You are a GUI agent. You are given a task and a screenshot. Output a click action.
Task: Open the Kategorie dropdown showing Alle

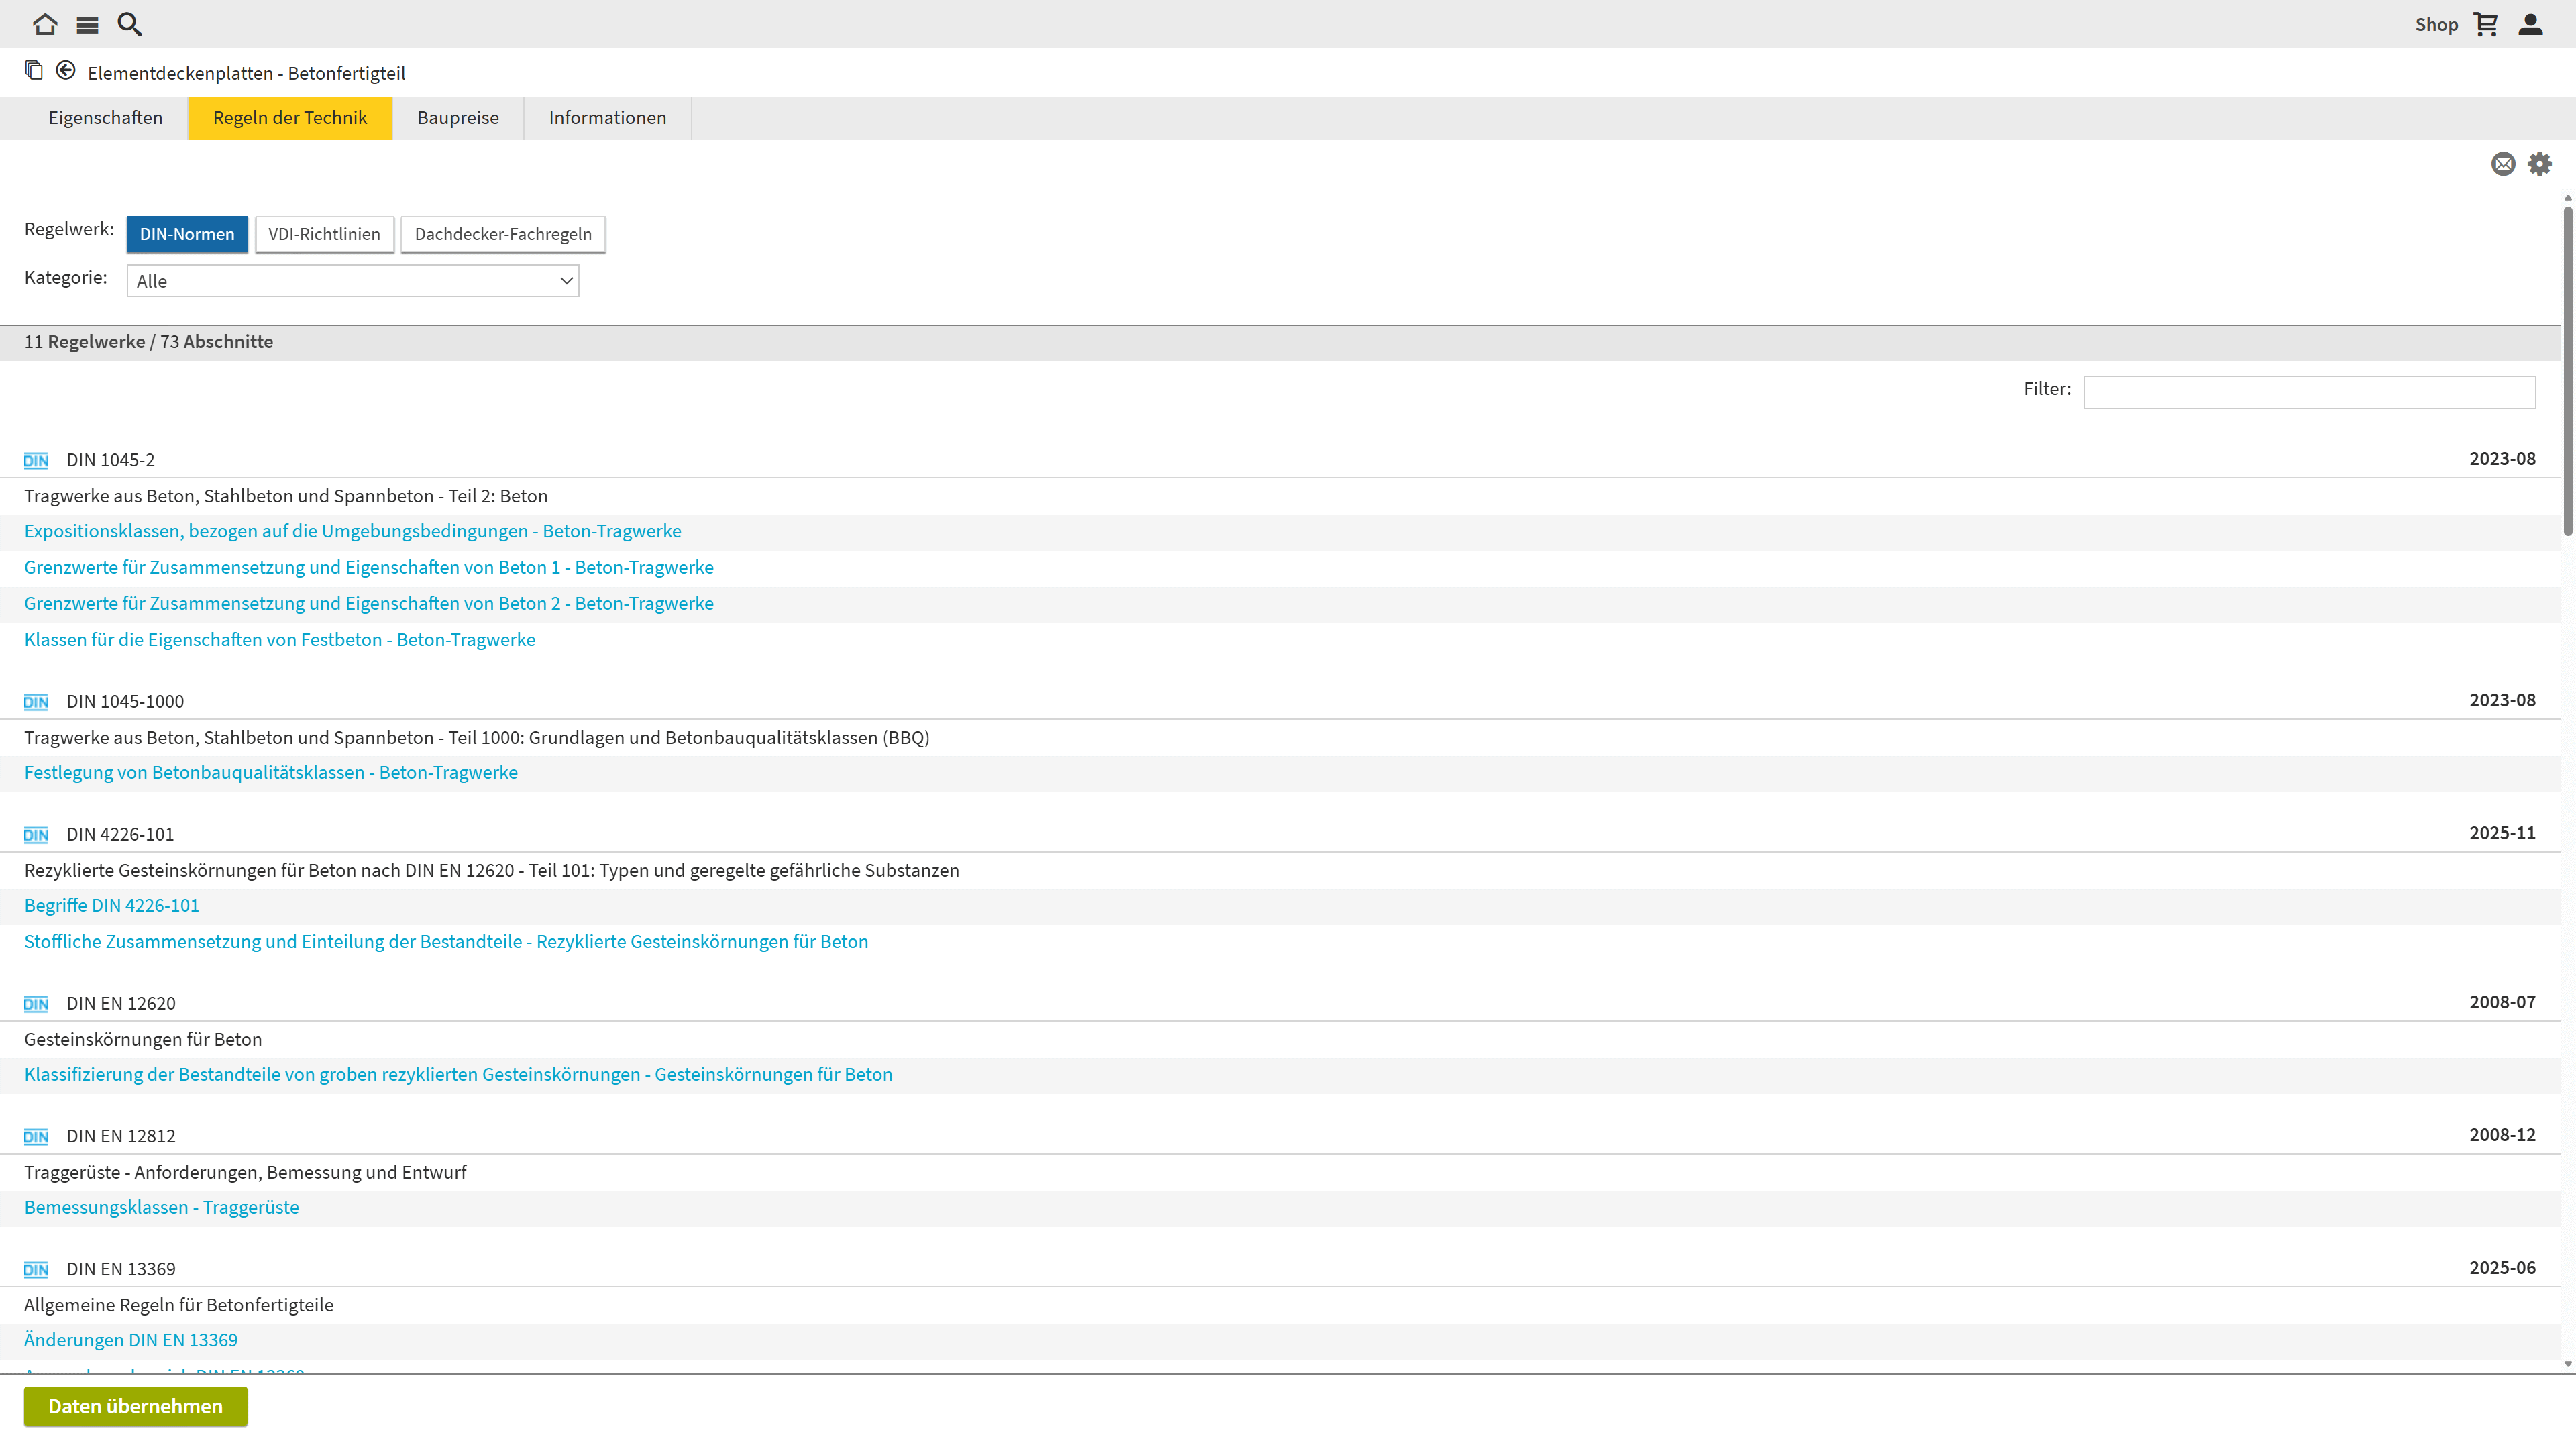click(353, 281)
